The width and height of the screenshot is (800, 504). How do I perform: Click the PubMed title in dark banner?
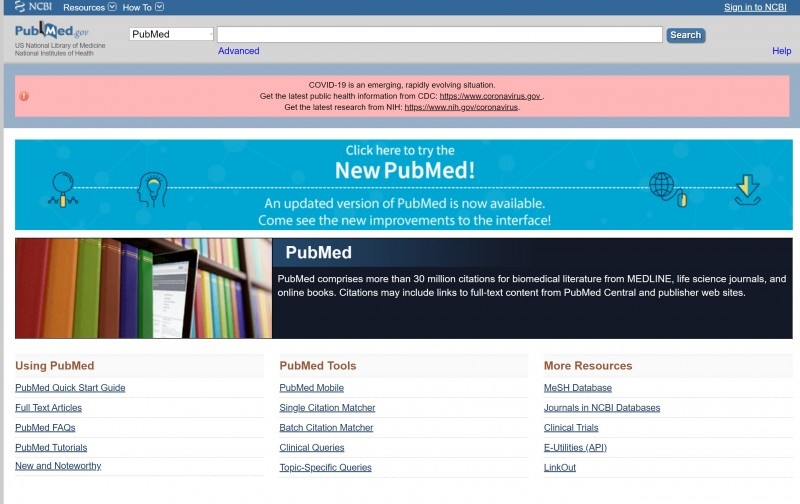coord(318,253)
